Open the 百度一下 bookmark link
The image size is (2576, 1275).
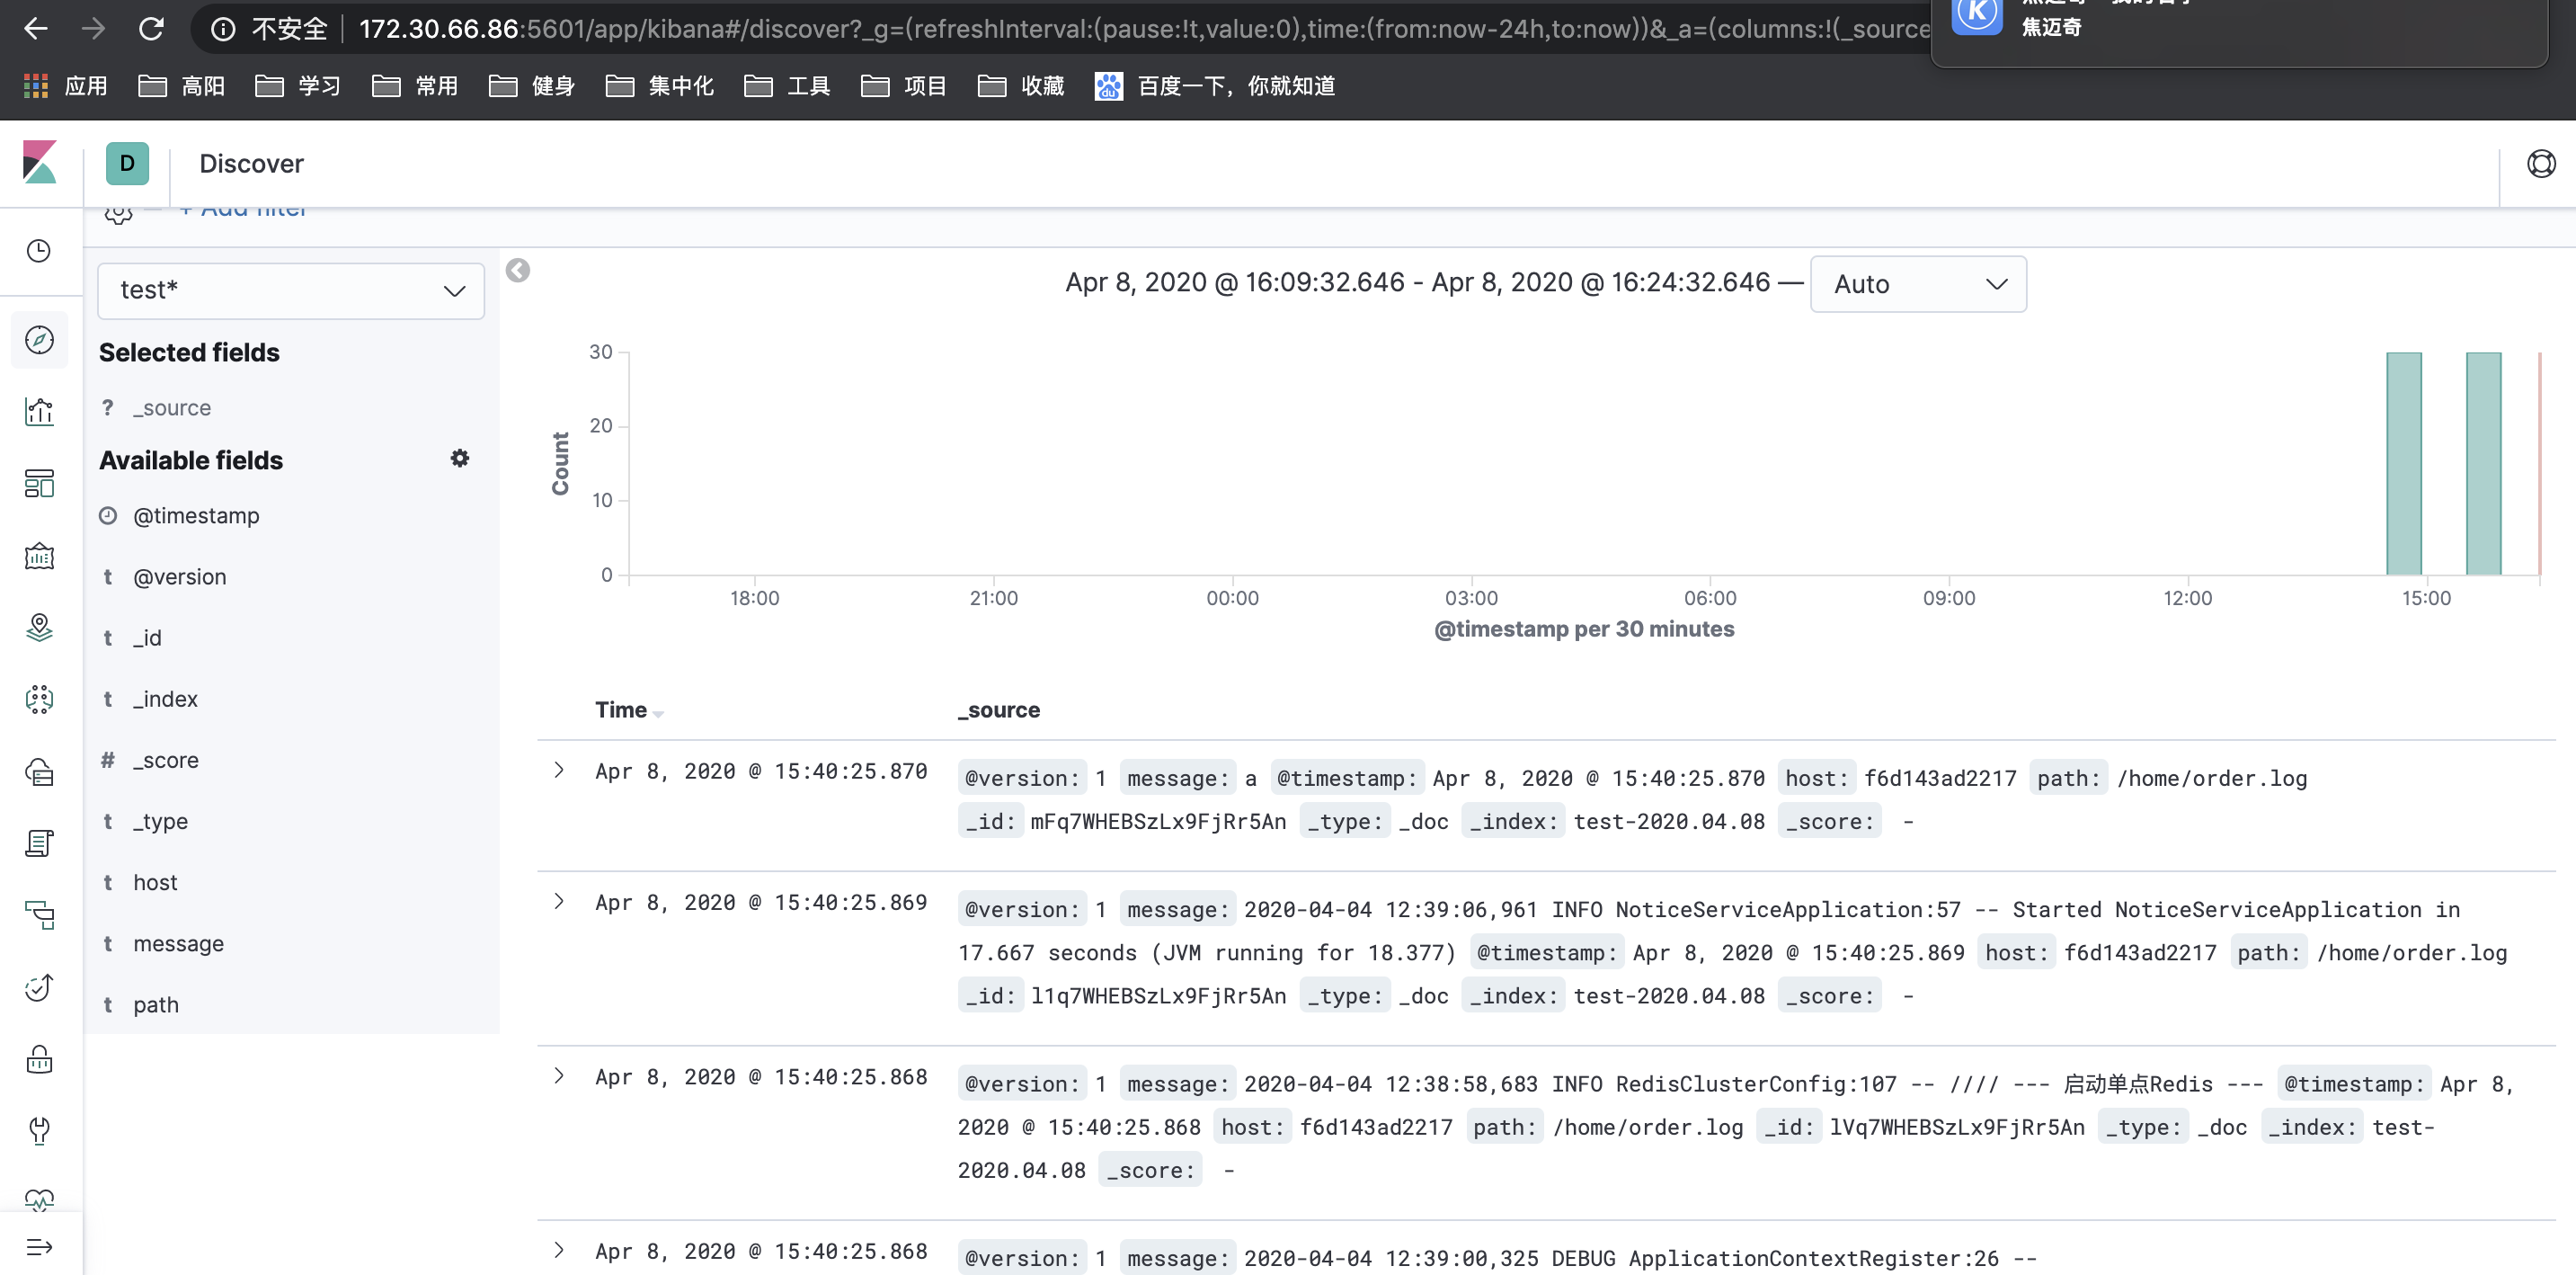click(1215, 86)
